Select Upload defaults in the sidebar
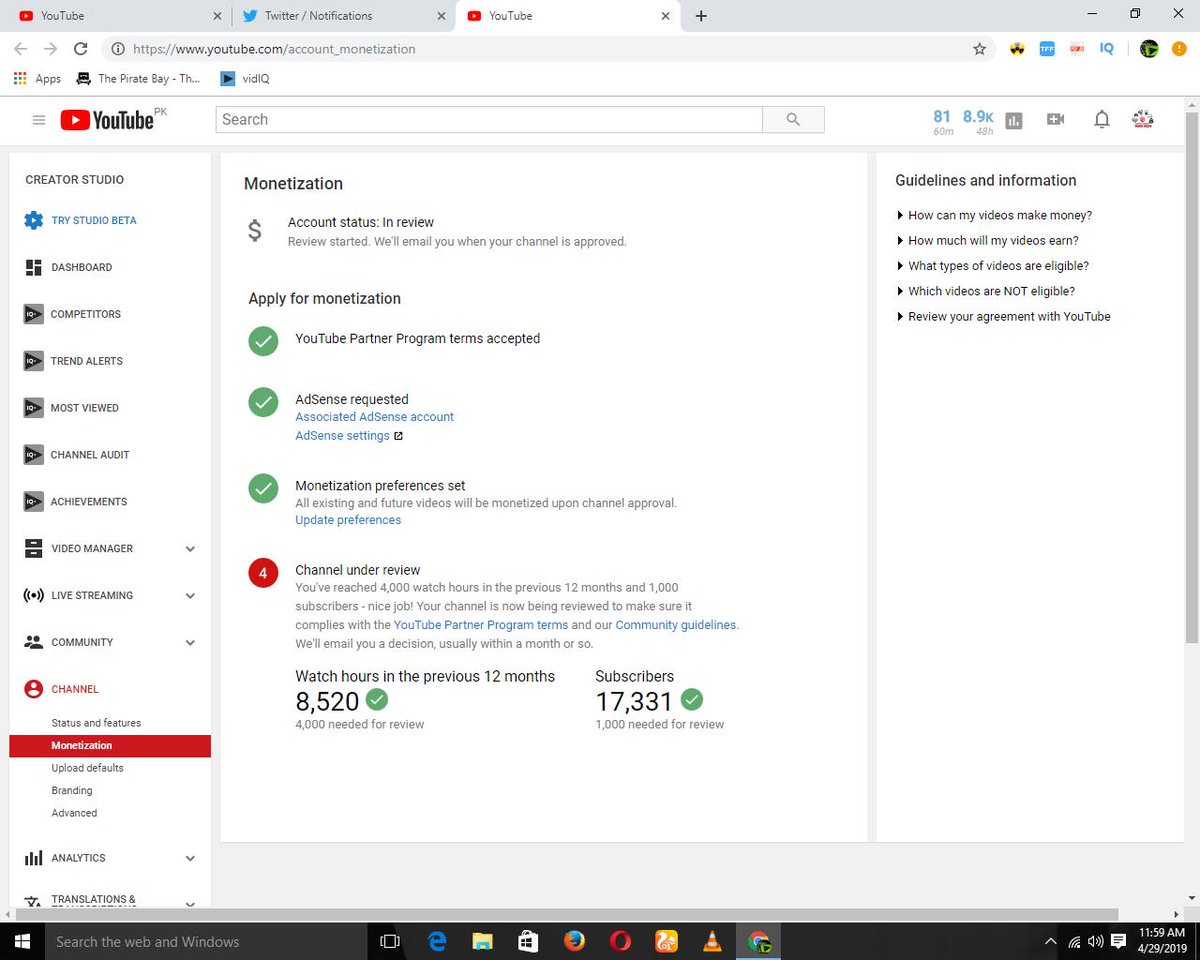This screenshot has height=960, width=1200. [88, 768]
